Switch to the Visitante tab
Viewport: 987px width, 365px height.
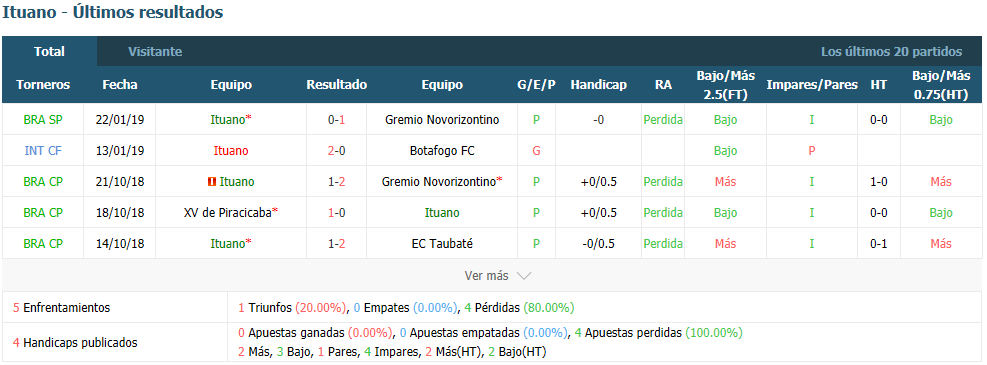(155, 52)
